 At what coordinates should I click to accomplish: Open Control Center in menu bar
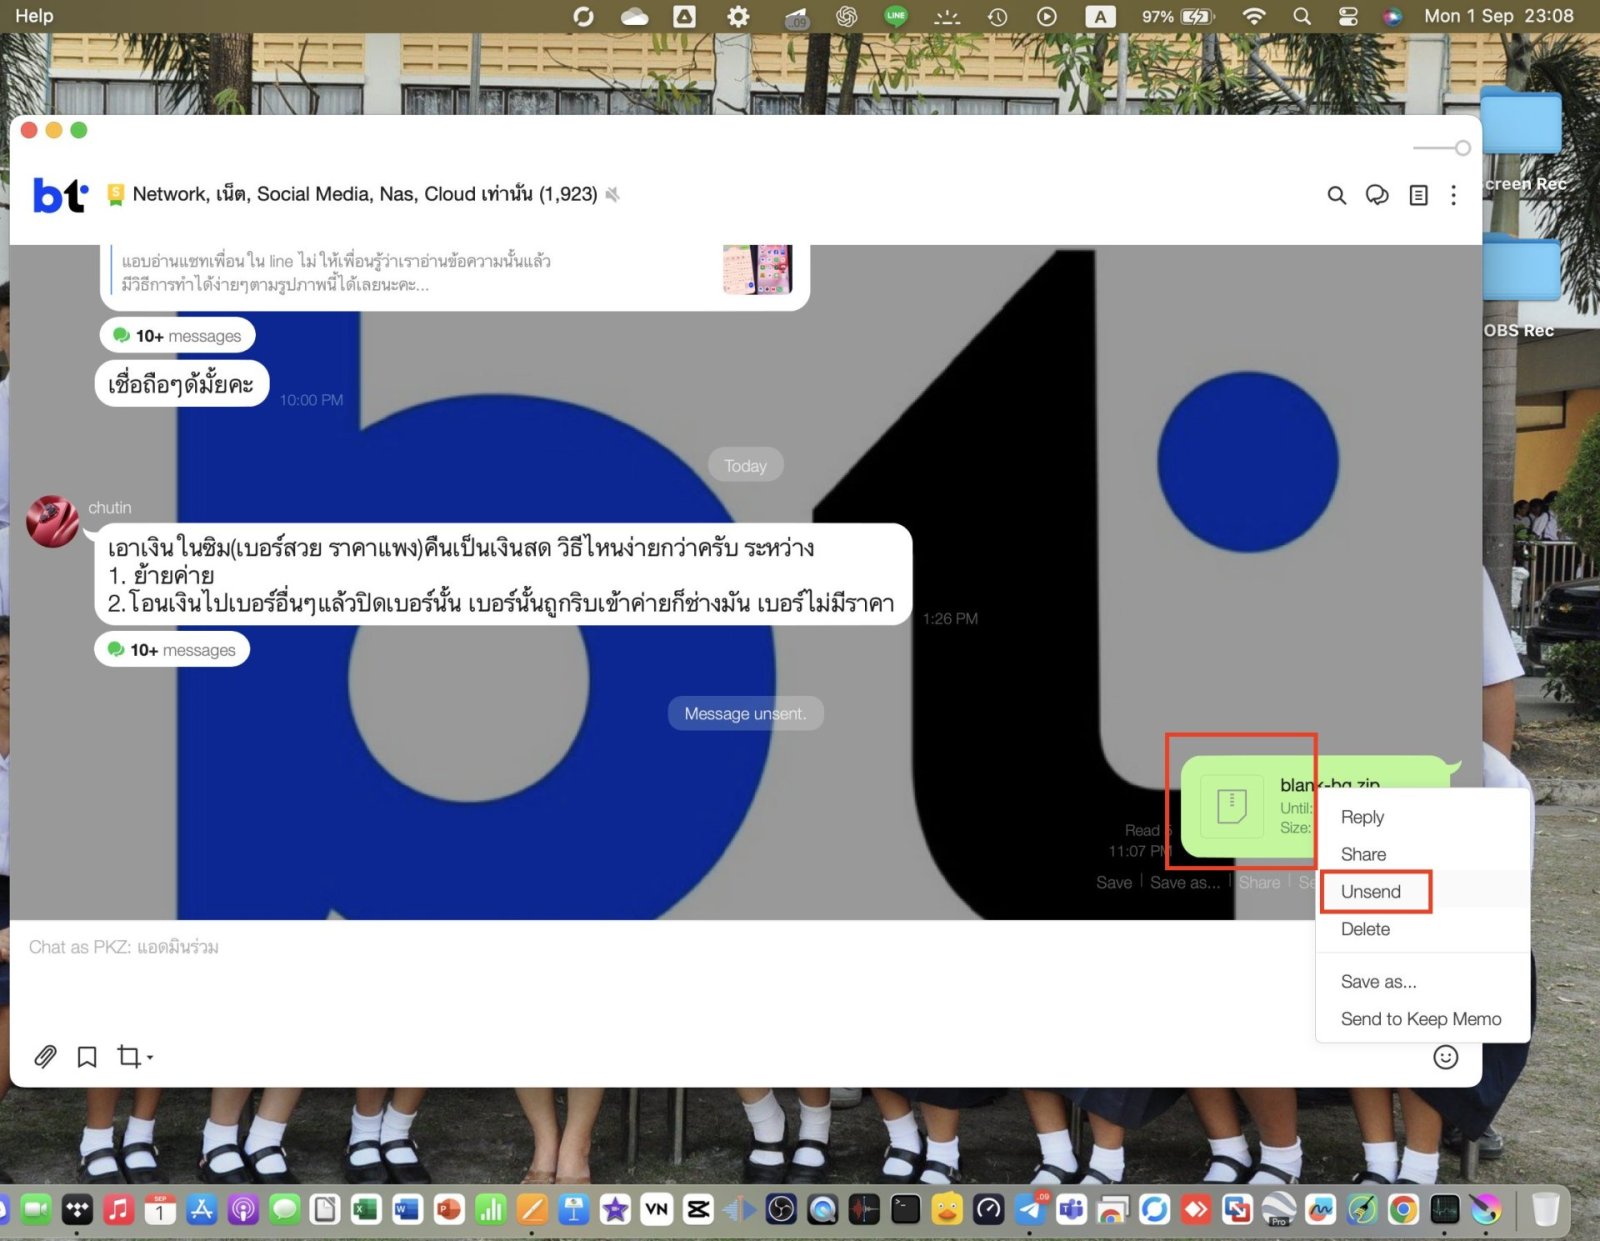coord(1348,16)
